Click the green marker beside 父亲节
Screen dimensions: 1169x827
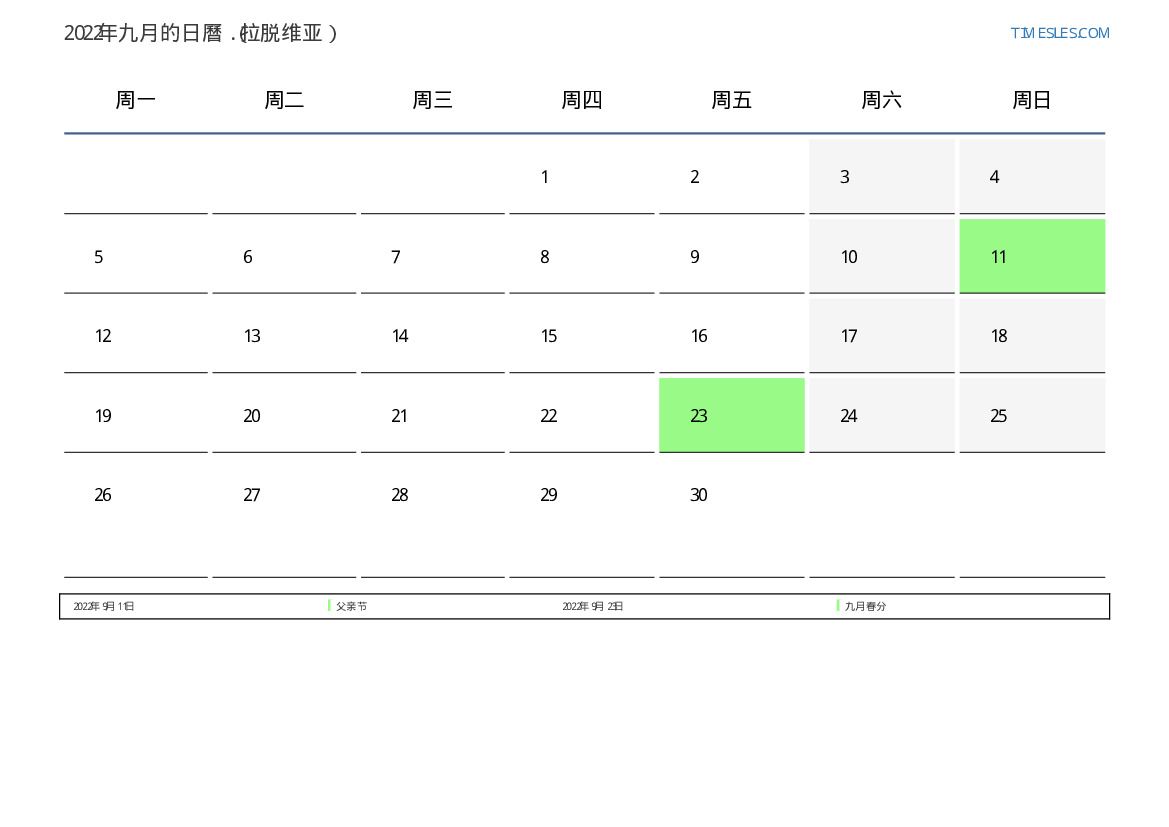(x=329, y=606)
